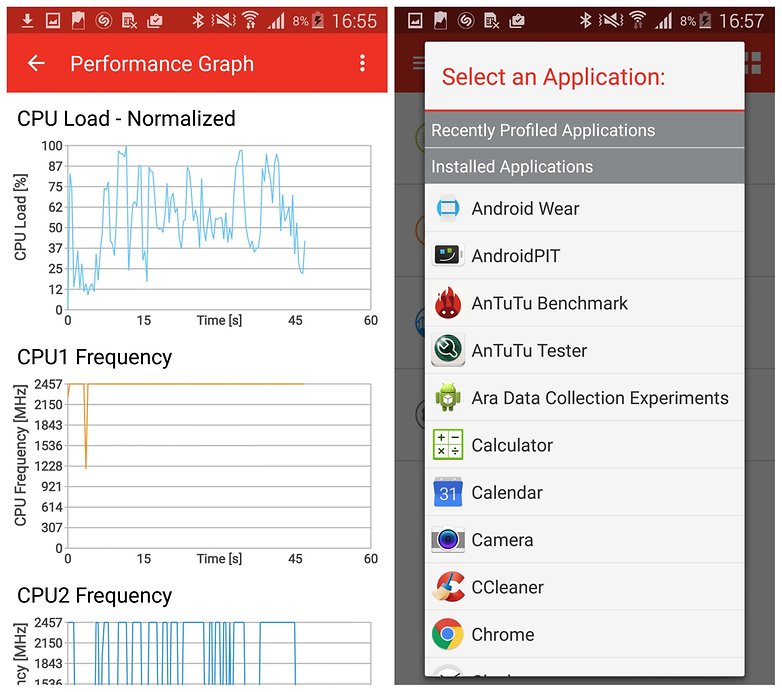Tap the Wi-Fi icon in left status bar
Image resolution: width=782 pixels, height=692 pixels.
(249, 20)
